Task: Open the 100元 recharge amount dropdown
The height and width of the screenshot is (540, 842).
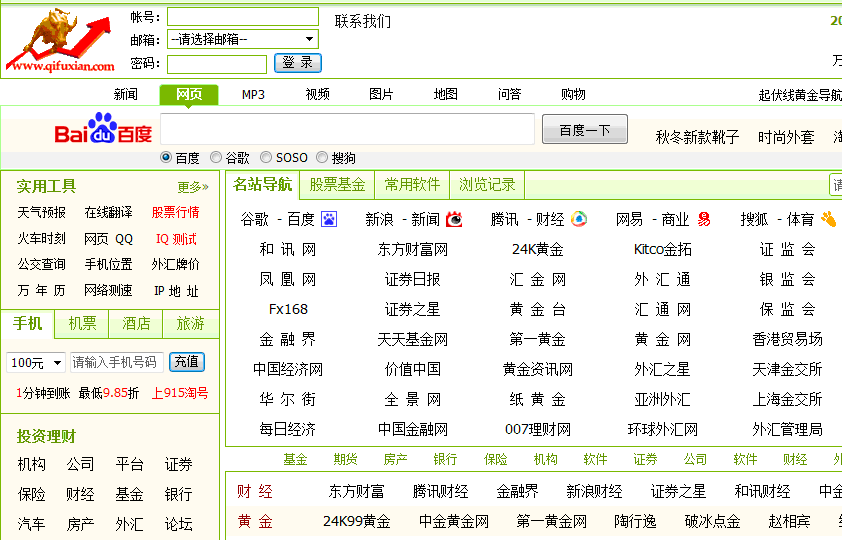Action: point(36,363)
